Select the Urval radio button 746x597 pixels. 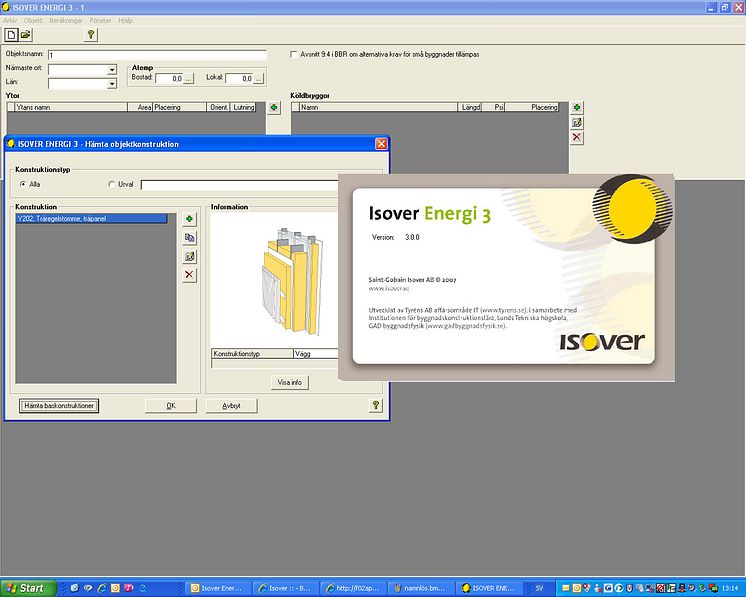tap(112, 184)
